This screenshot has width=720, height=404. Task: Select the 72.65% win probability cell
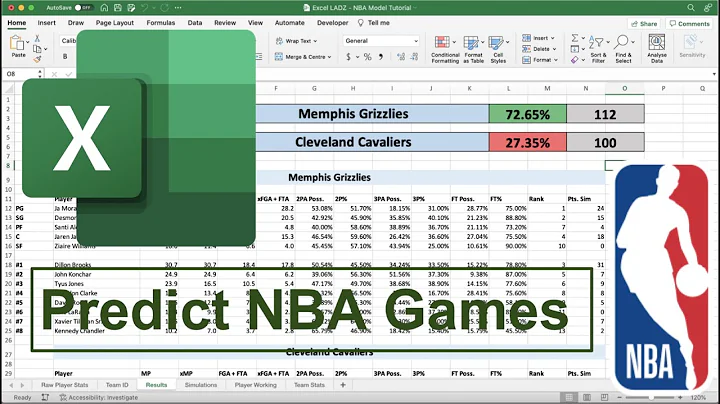[x=528, y=114]
